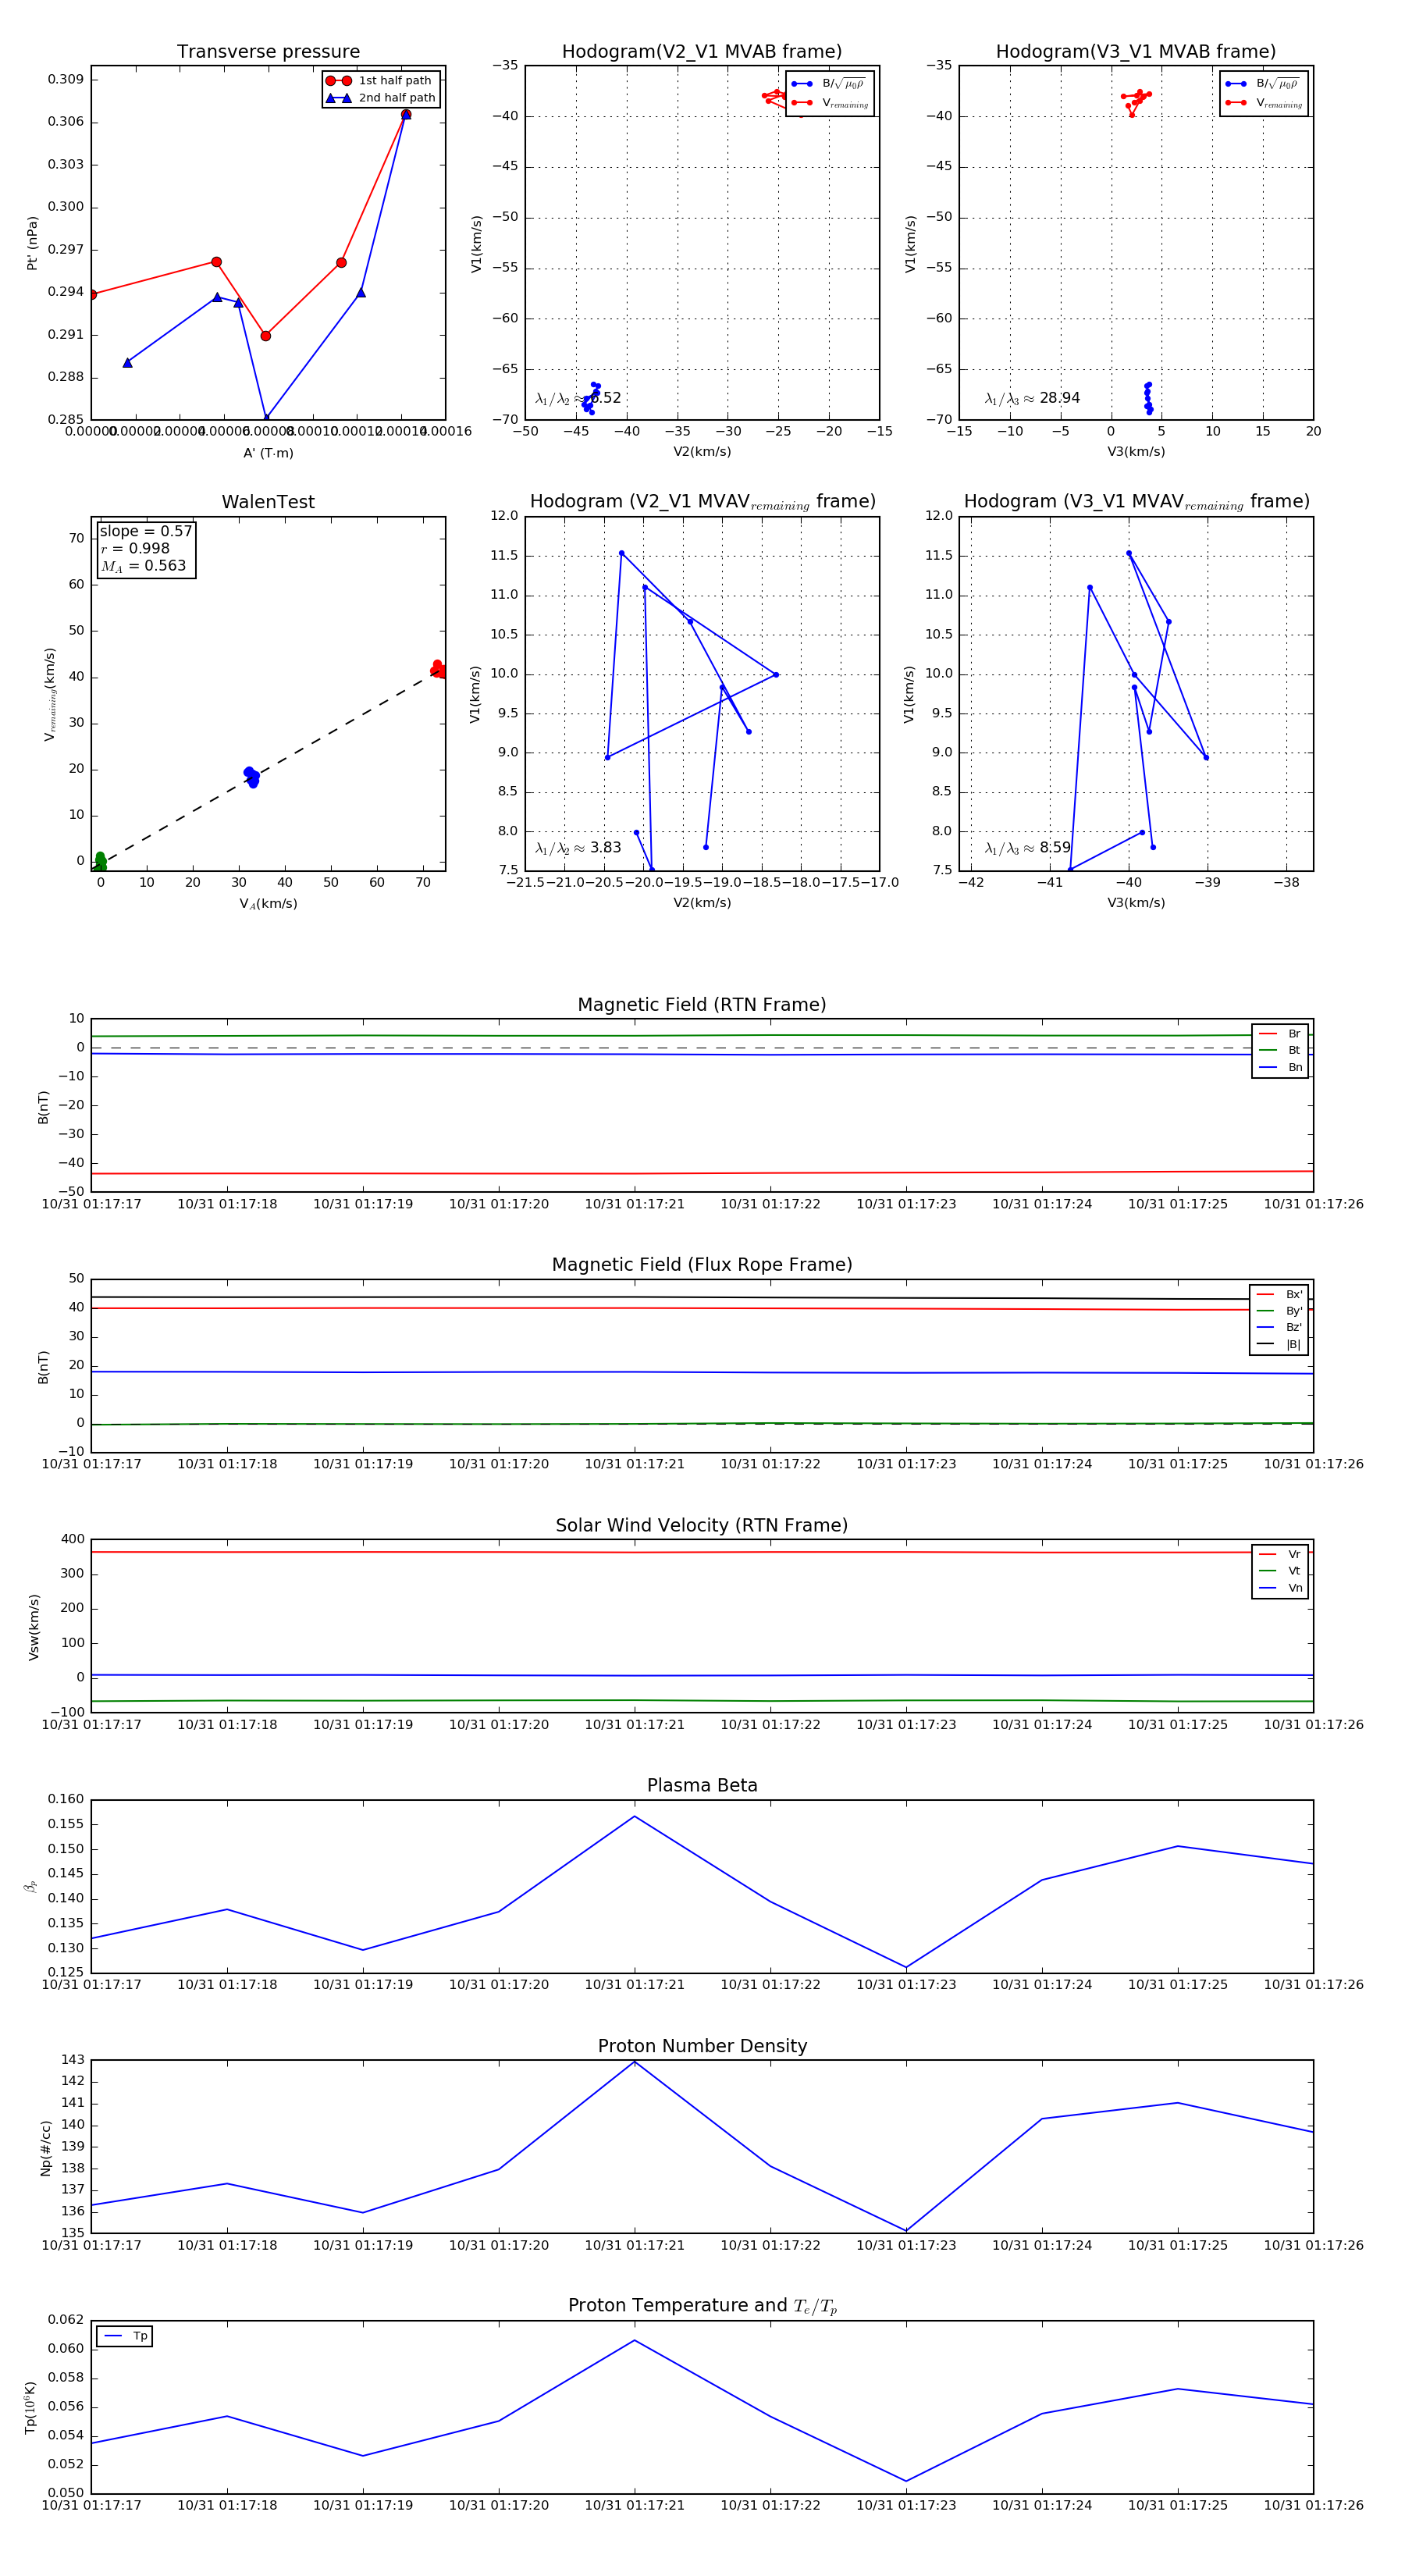The width and height of the screenshot is (1405, 2576).
Task: Click the green cluster at WalenTest origin
Action: point(100,861)
